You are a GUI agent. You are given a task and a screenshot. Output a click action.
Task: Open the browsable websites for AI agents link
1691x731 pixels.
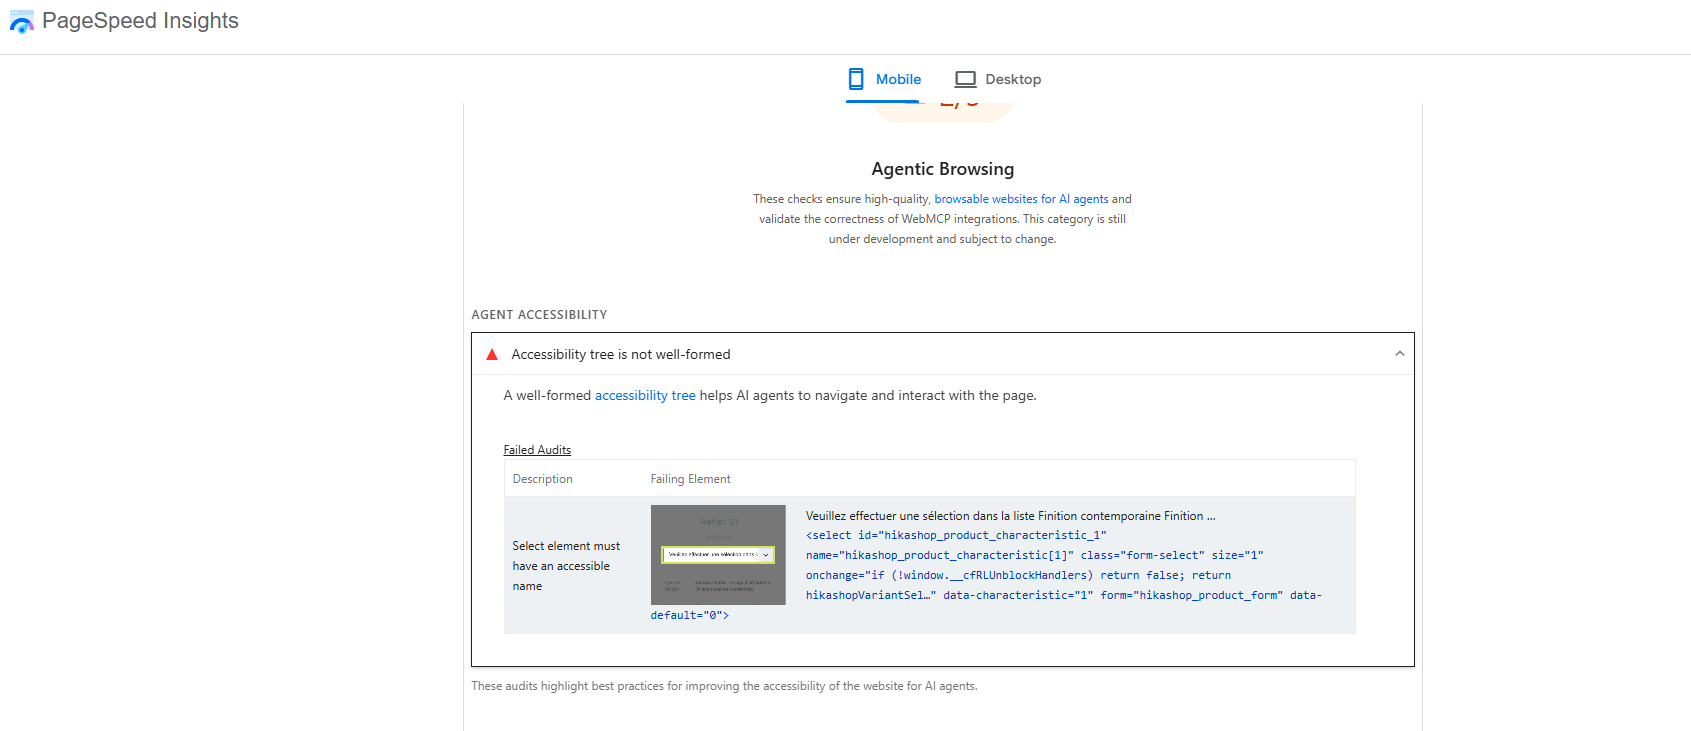tap(1021, 199)
